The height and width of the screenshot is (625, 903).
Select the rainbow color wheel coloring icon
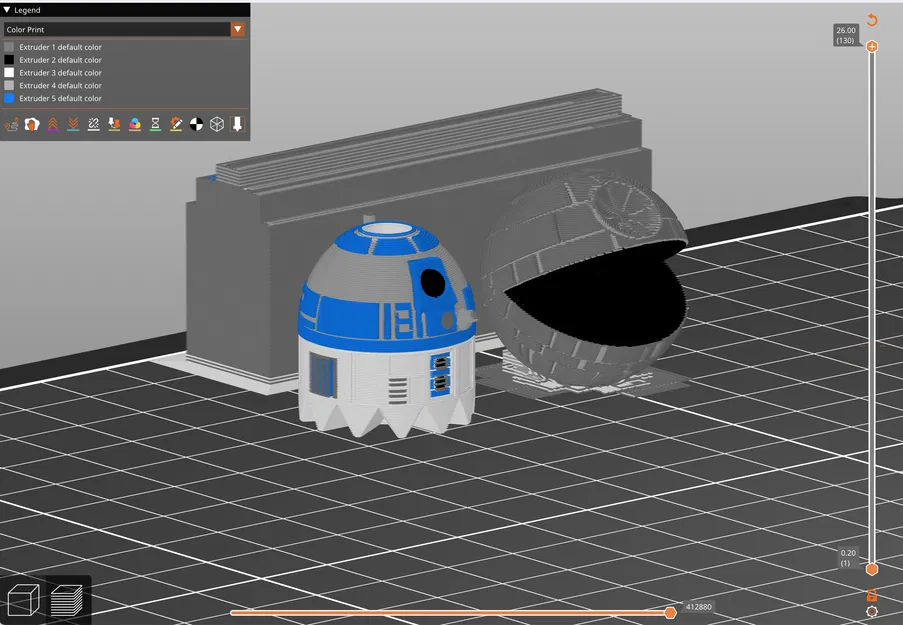[136, 124]
